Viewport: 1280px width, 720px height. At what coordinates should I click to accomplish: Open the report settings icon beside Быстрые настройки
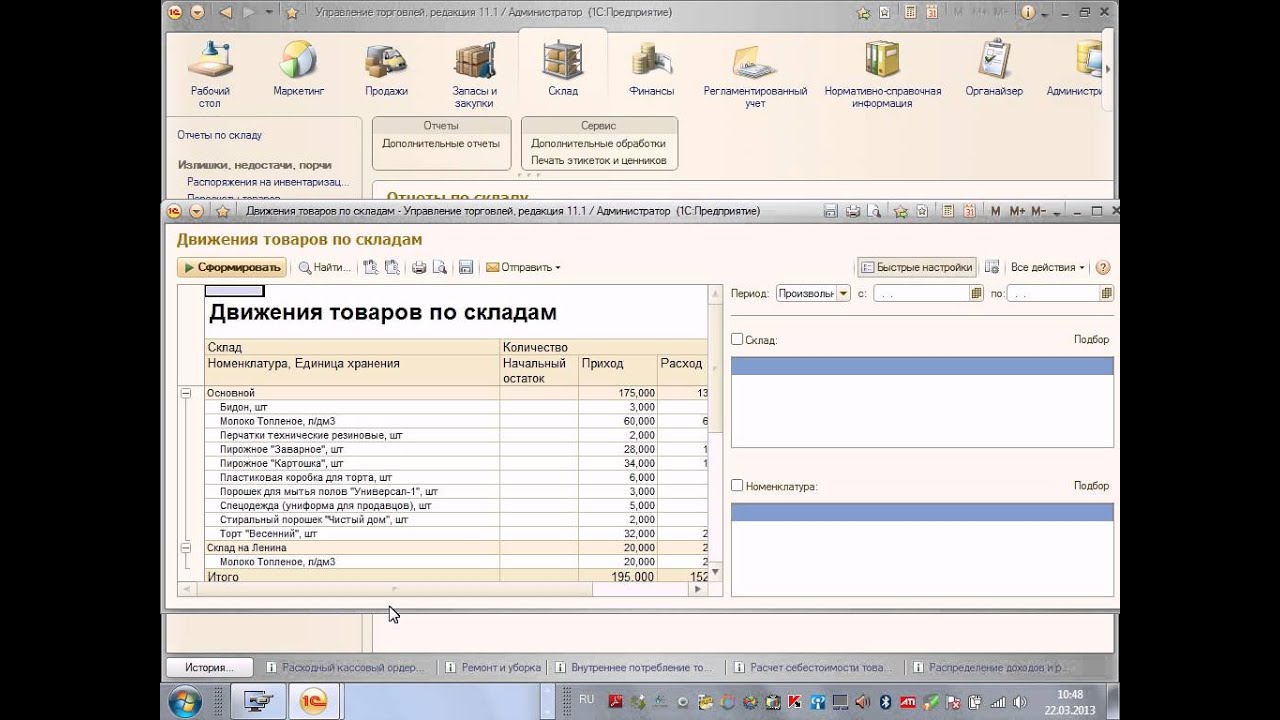992,267
